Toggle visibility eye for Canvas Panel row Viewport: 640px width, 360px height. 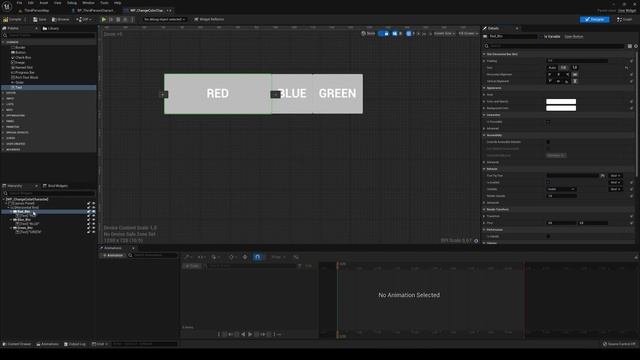click(x=93, y=203)
